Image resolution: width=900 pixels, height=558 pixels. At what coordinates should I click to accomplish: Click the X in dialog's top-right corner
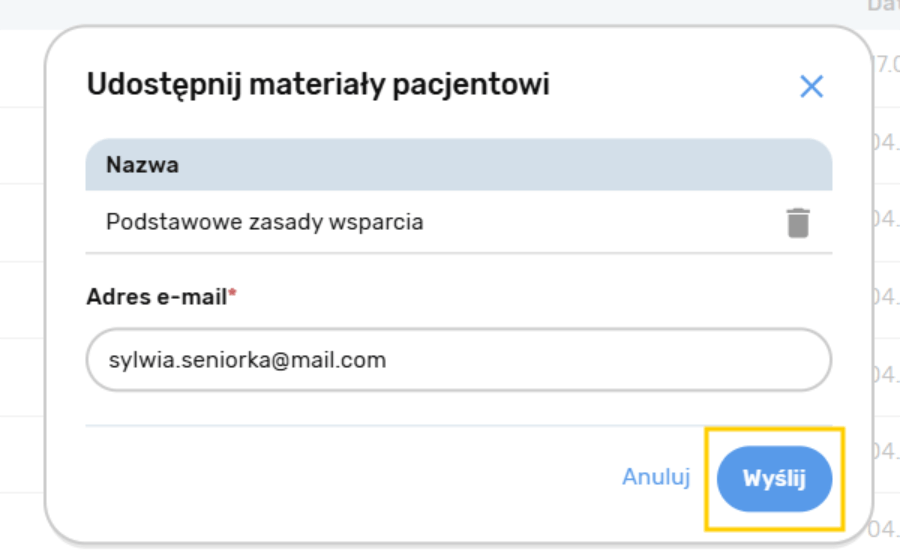pos(811,86)
